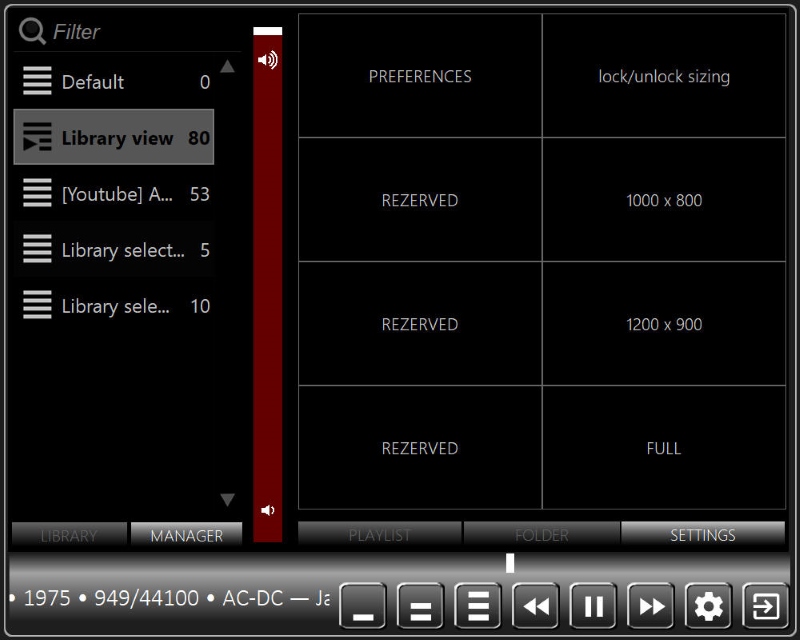Click the exit arrow button
The image size is (800, 640).
[766, 606]
